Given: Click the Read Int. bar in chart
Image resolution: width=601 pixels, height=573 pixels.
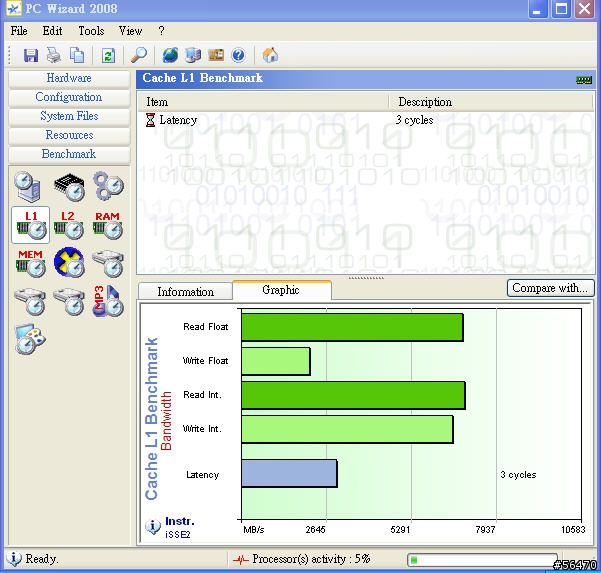Looking at the screenshot, I should 353,395.
